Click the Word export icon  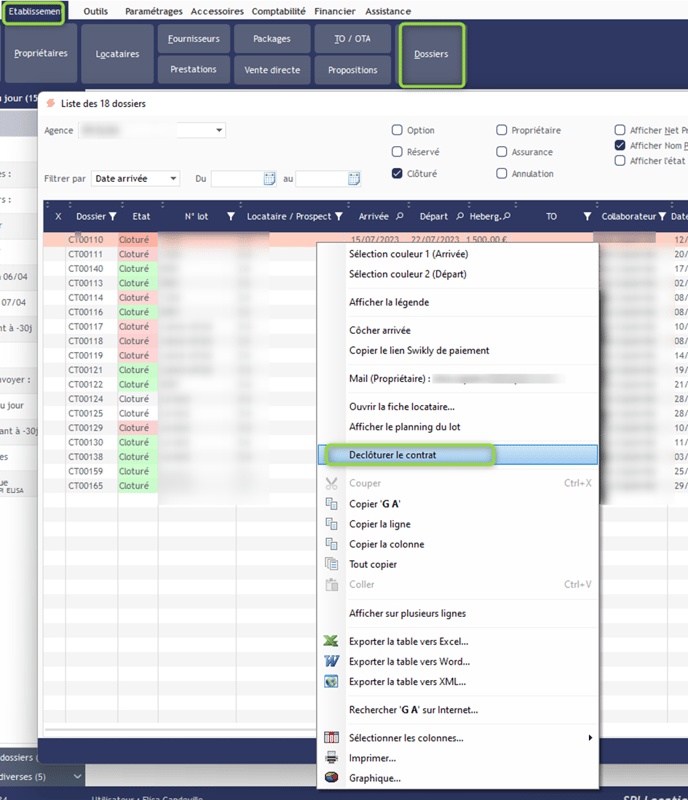tap(331, 661)
